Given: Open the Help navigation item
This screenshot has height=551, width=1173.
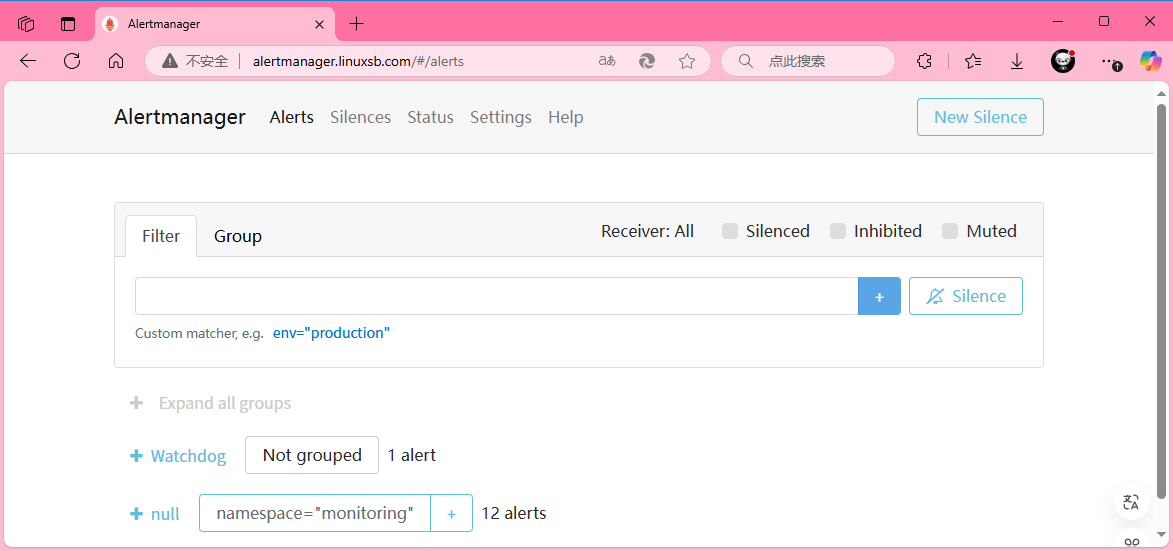Looking at the screenshot, I should tap(566, 117).
